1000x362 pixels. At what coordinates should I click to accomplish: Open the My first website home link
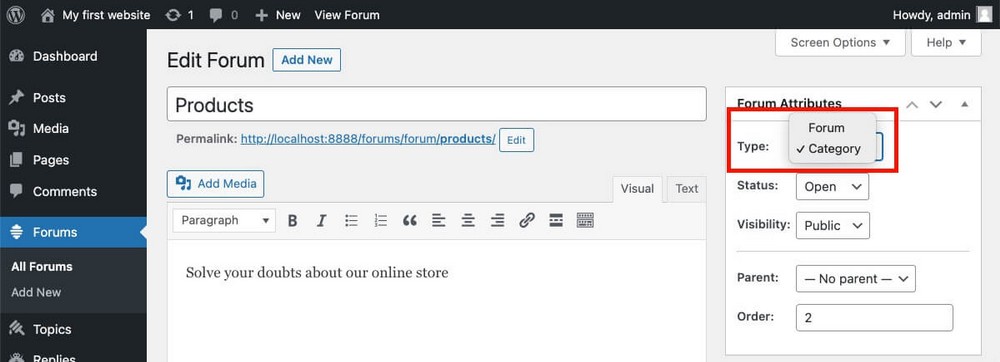pos(96,15)
